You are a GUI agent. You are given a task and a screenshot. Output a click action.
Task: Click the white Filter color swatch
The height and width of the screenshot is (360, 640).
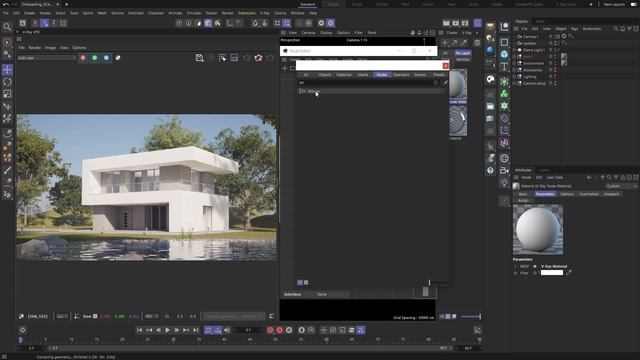pos(552,273)
